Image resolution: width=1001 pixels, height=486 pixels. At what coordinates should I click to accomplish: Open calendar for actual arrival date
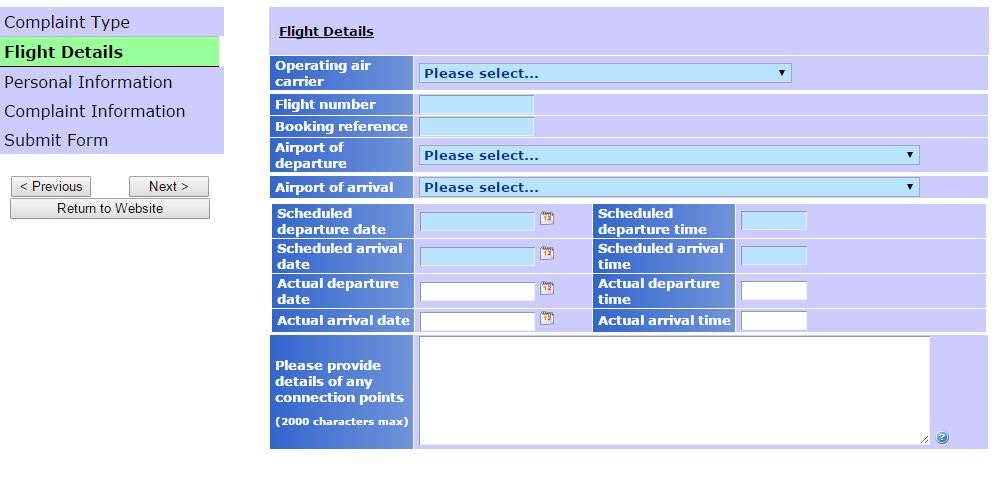click(547, 319)
